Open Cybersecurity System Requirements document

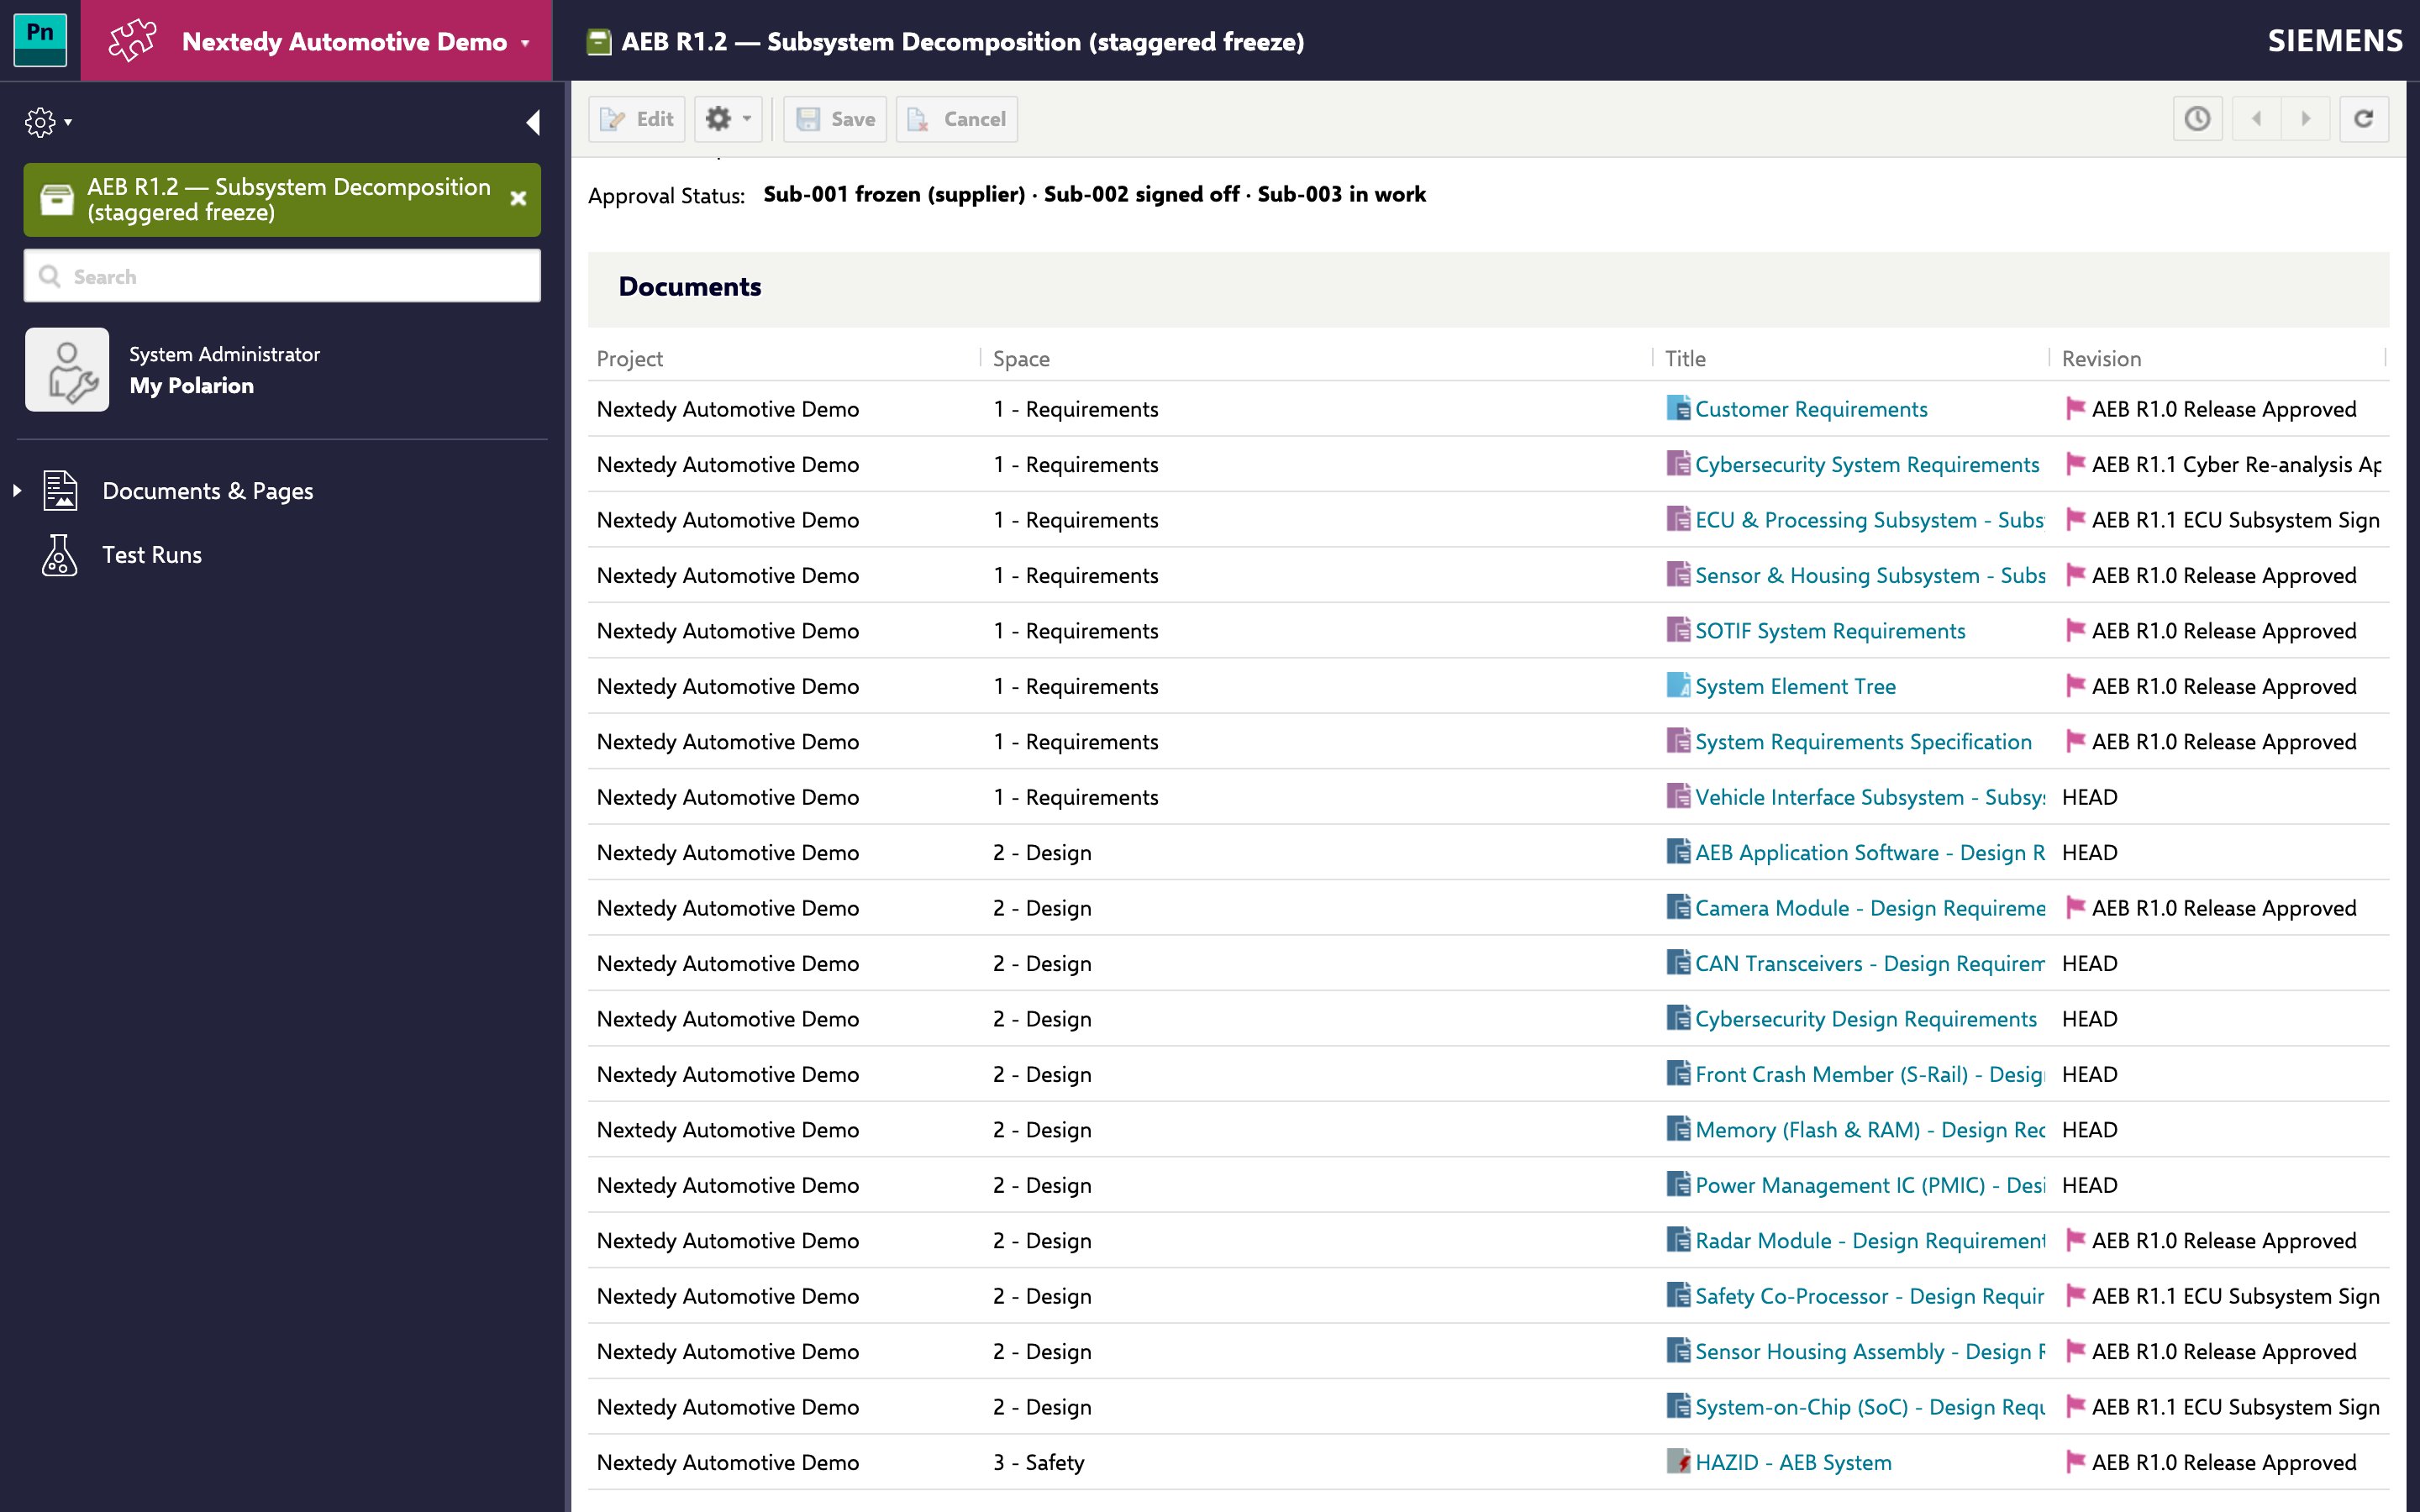[1867, 464]
